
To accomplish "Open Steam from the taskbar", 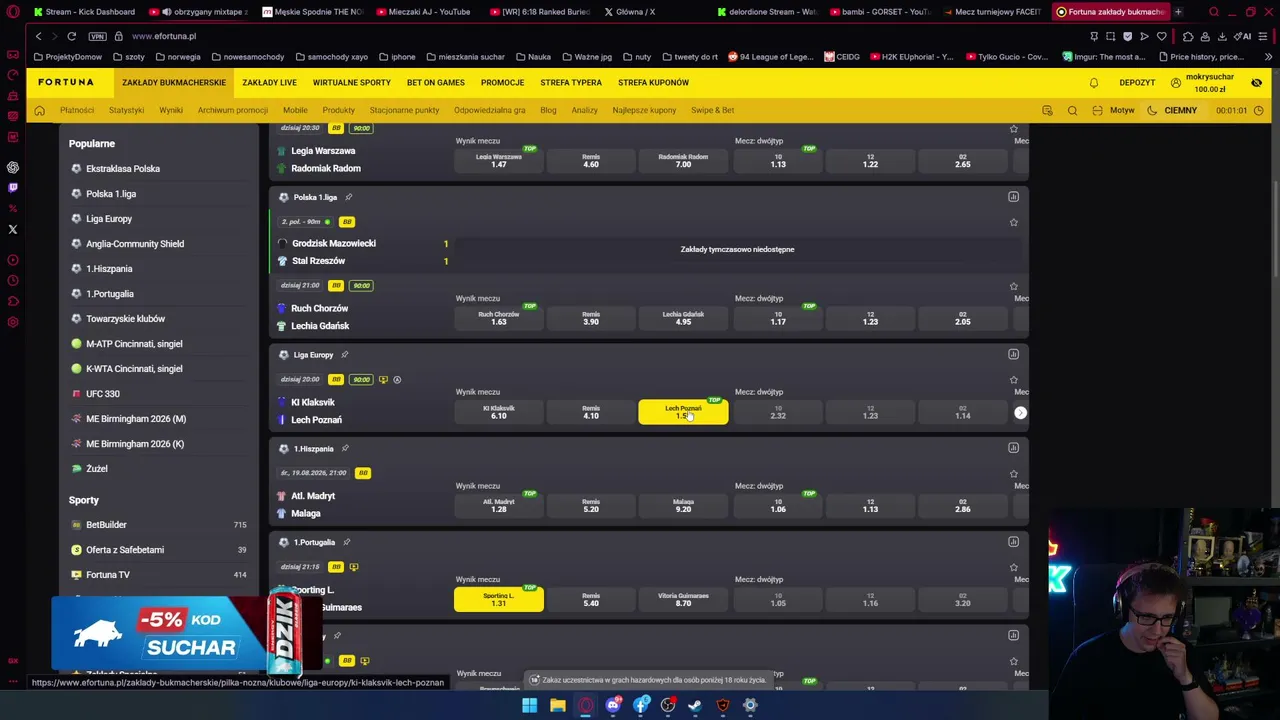I will 695,705.
